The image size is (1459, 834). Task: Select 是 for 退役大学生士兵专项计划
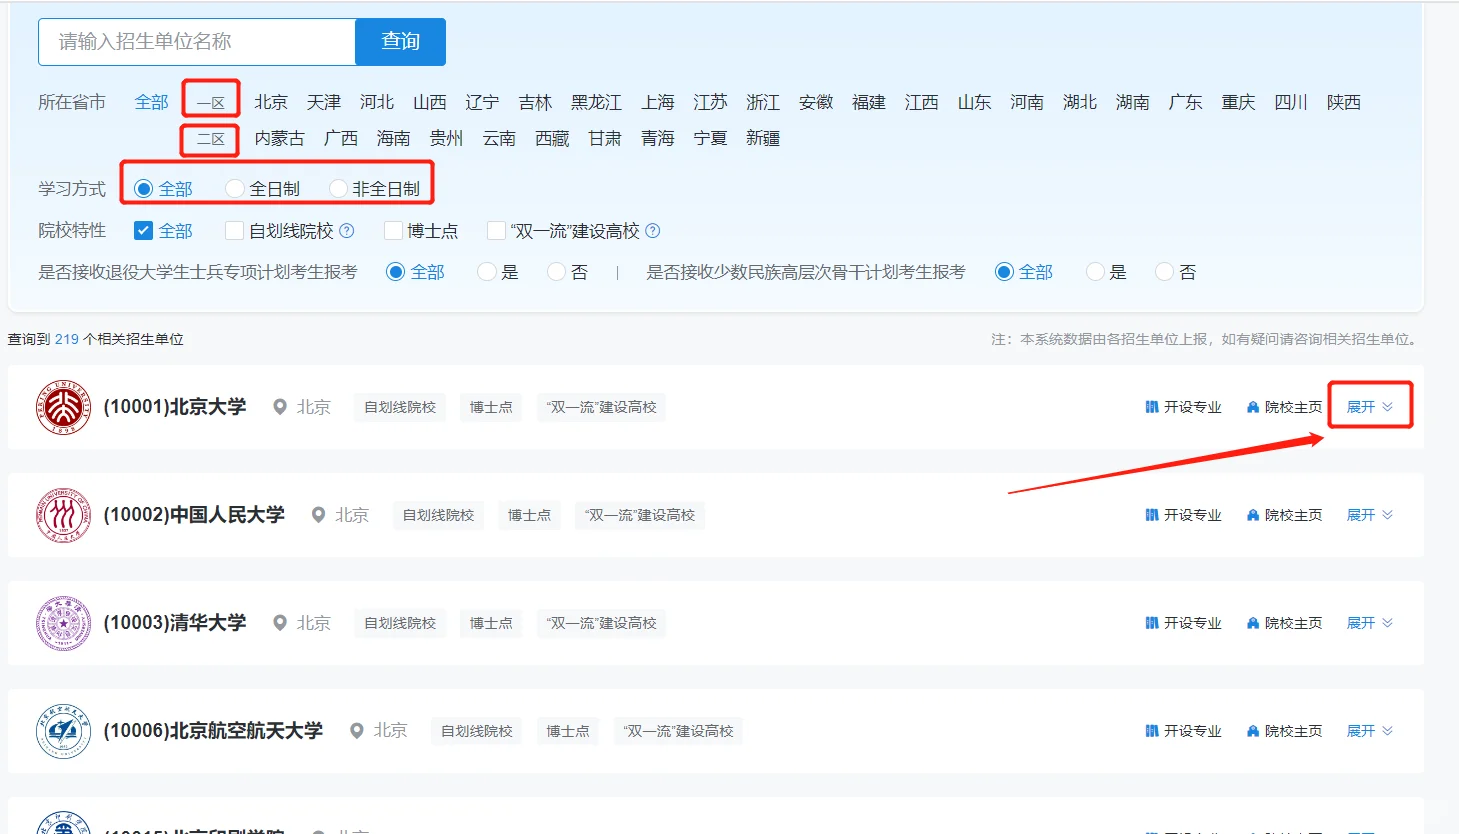[x=486, y=271]
